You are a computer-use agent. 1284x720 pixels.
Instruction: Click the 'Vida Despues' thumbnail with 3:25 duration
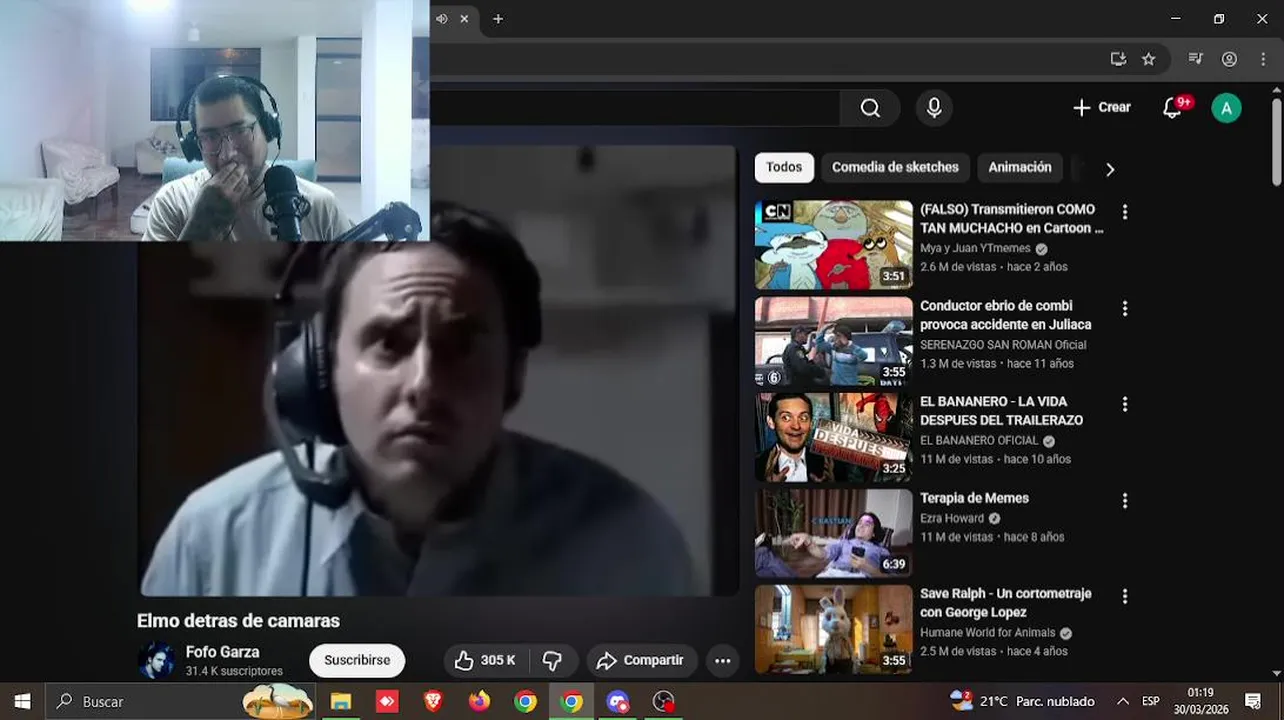click(x=834, y=437)
